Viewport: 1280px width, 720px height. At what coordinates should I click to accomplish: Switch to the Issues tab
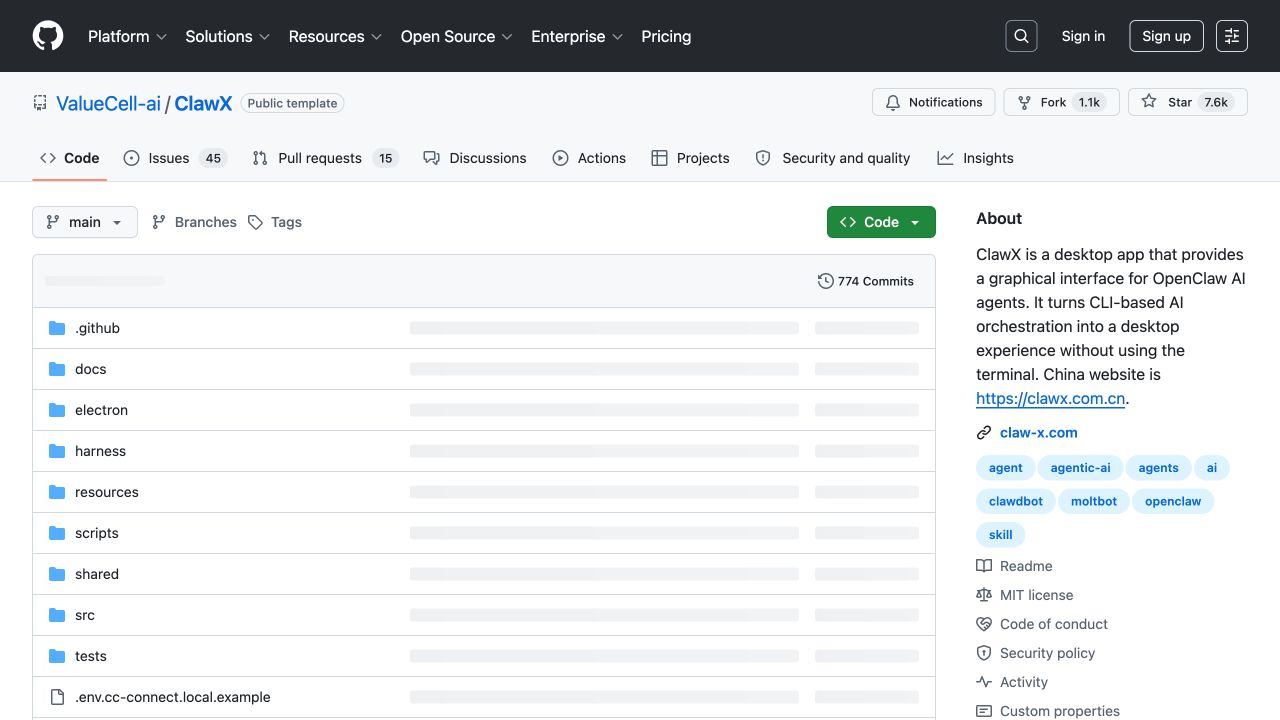point(175,158)
